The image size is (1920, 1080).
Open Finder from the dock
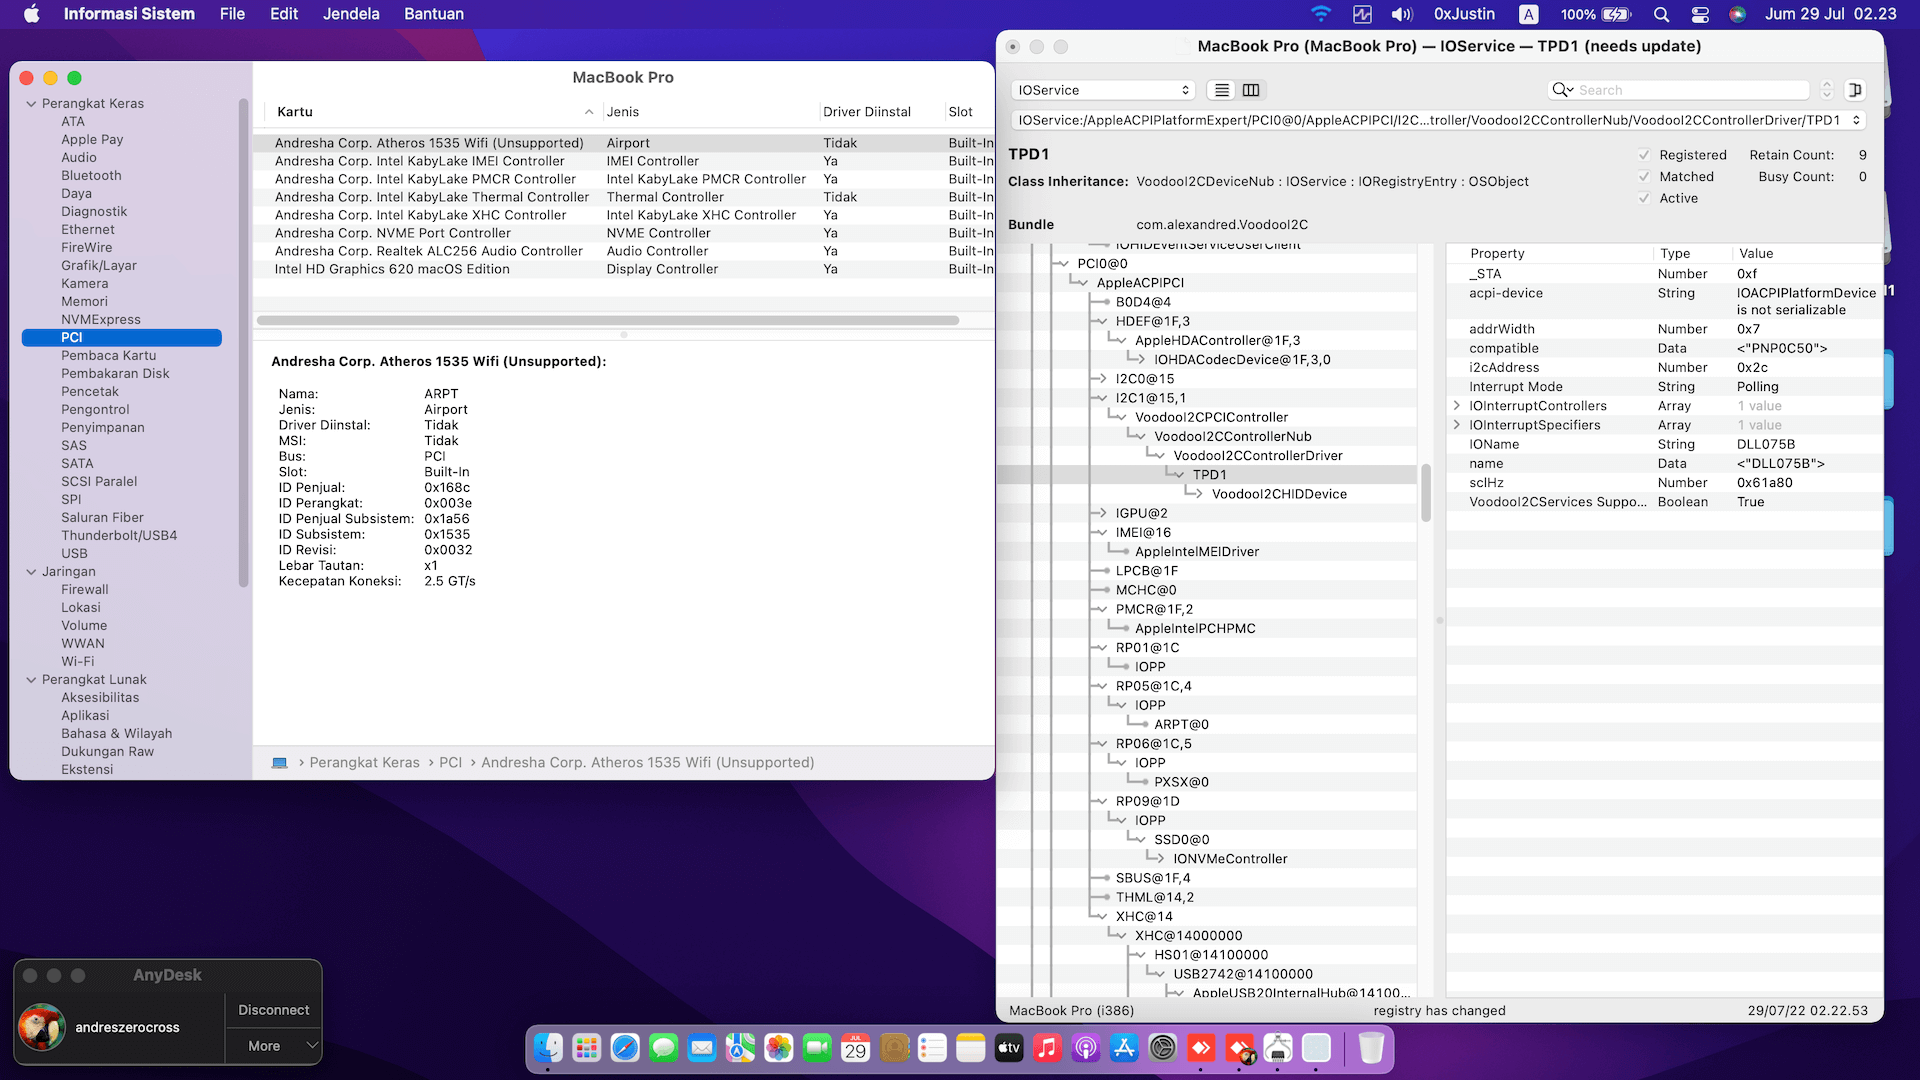[548, 1048]
